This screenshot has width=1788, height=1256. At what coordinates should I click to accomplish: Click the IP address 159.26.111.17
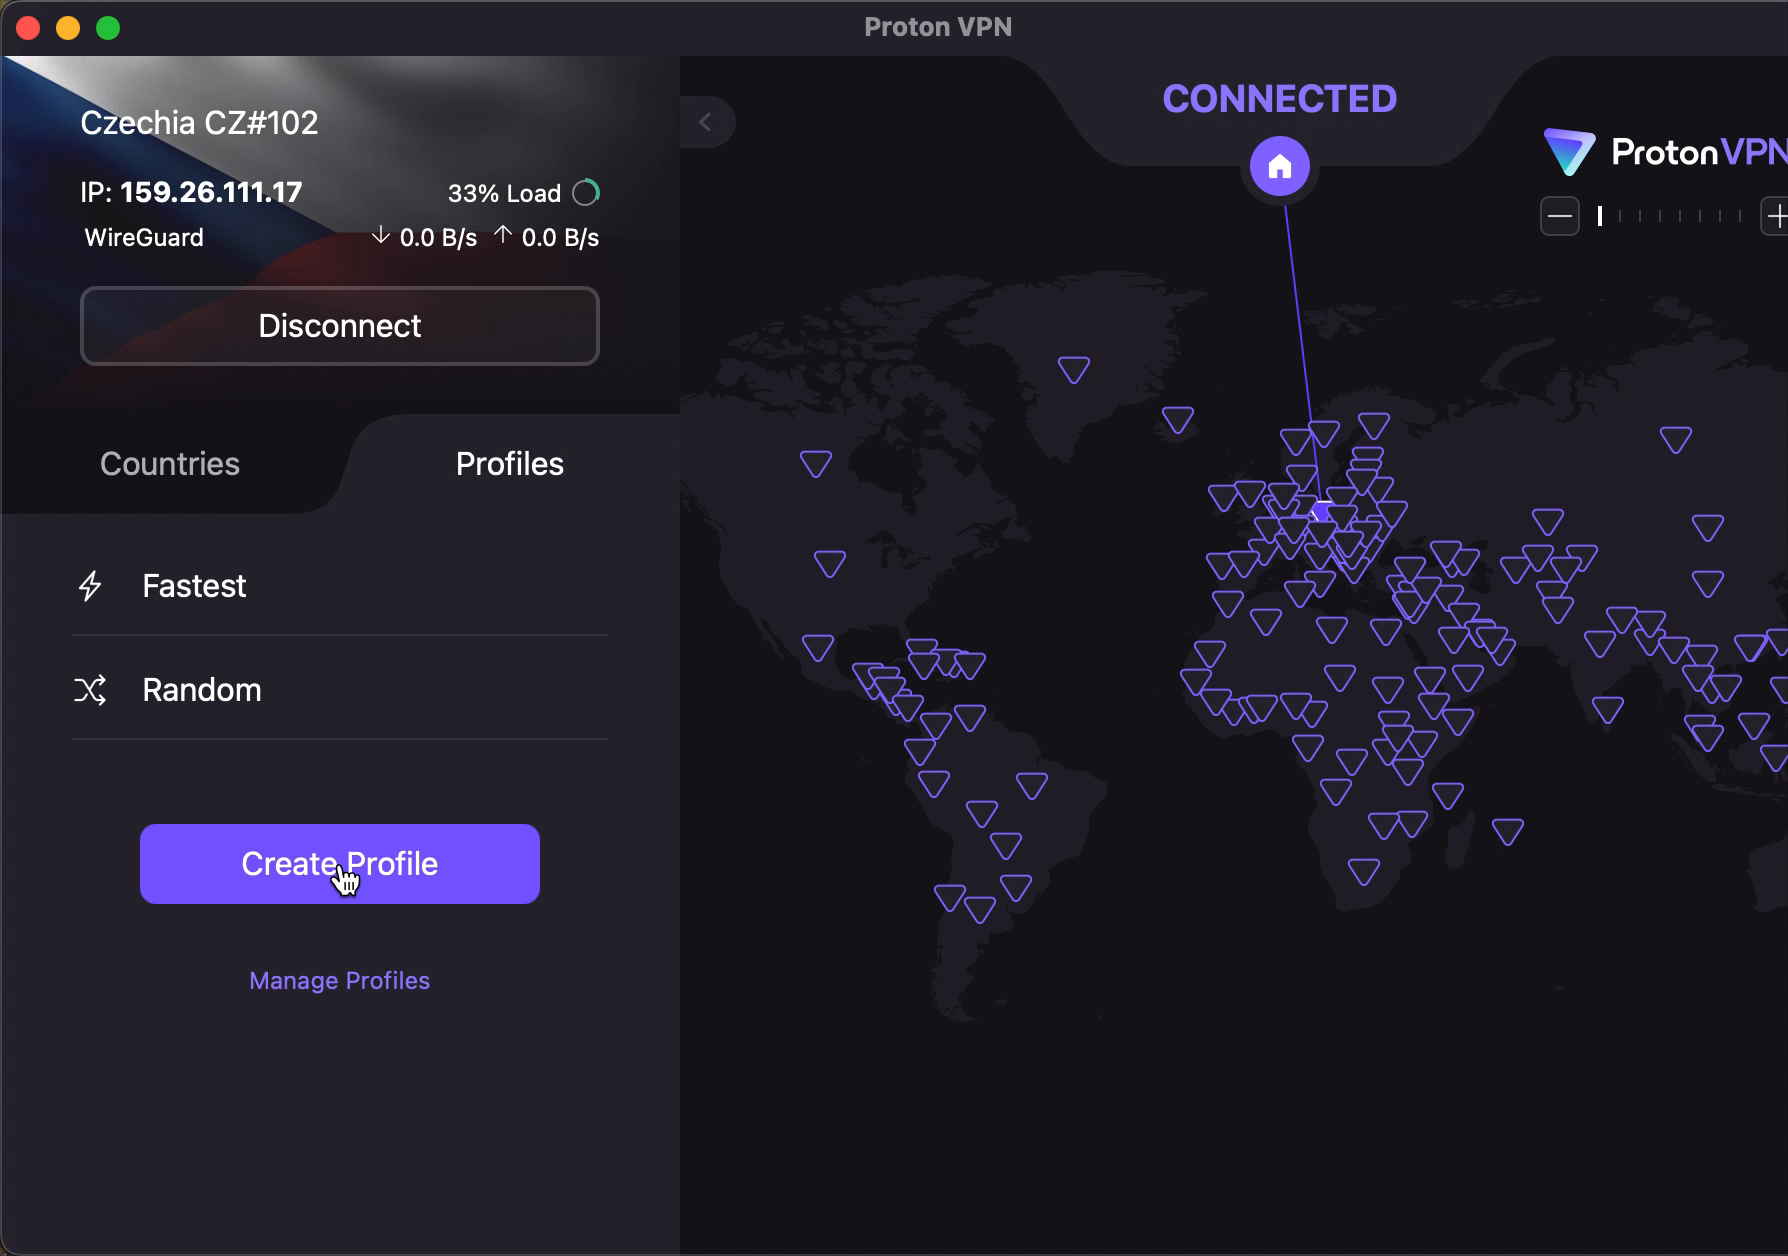211,192
